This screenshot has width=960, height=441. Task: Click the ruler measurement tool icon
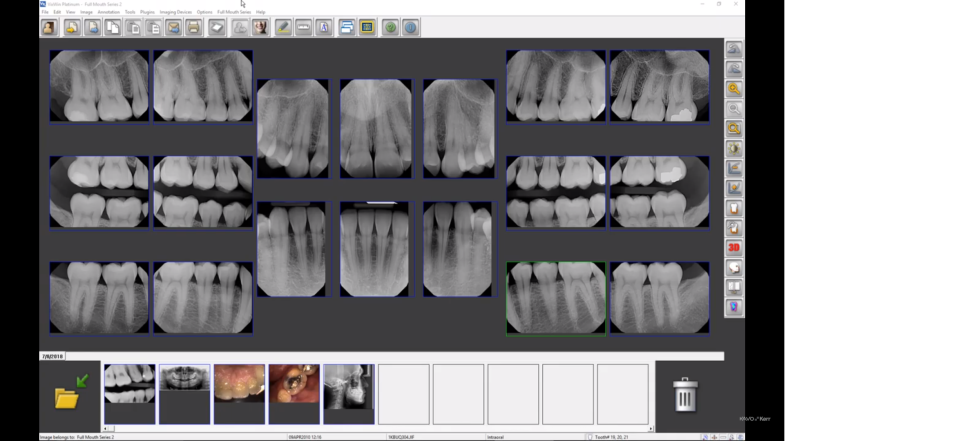(303, 27)
